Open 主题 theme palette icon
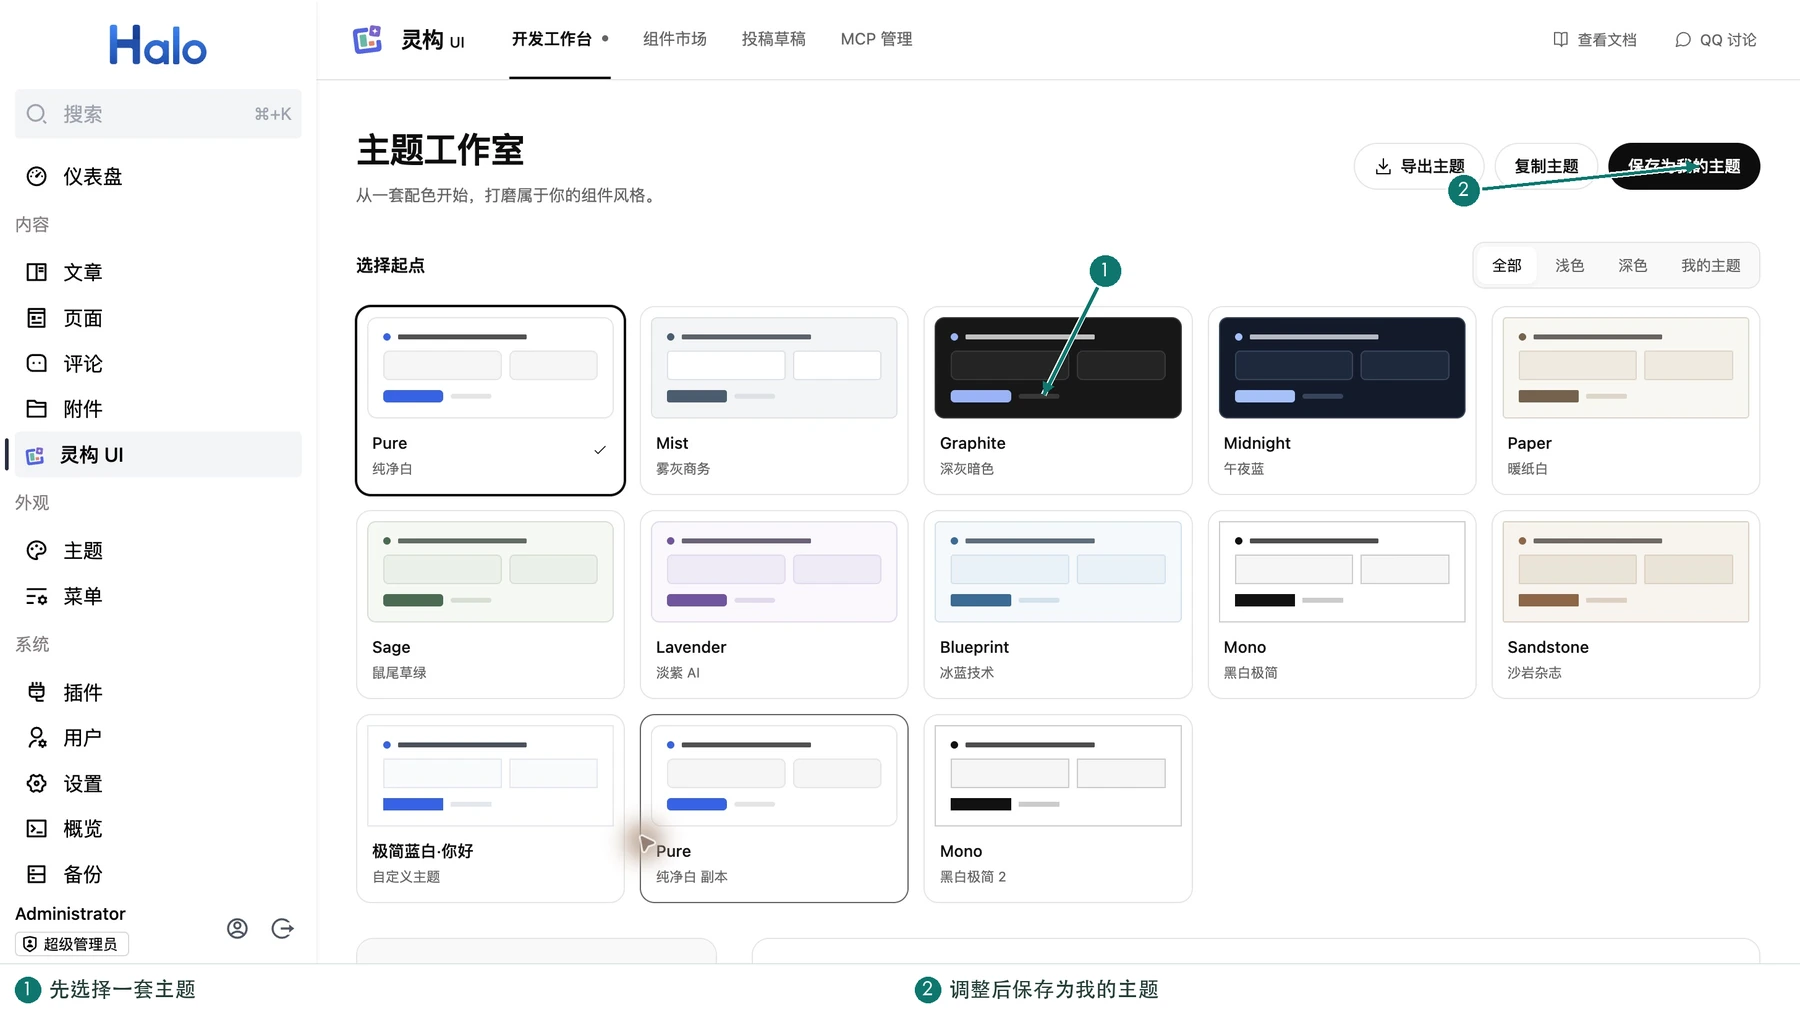This screenshot has width=1800, height=1020. point(37,551)
